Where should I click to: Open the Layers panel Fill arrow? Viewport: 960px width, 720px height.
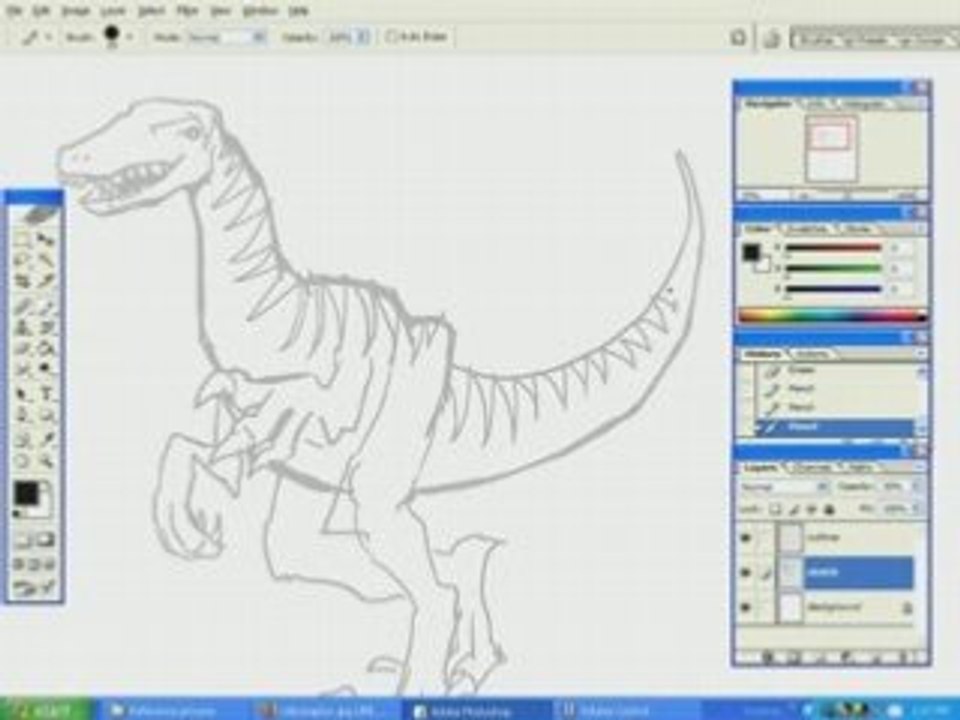pos(916,509)
